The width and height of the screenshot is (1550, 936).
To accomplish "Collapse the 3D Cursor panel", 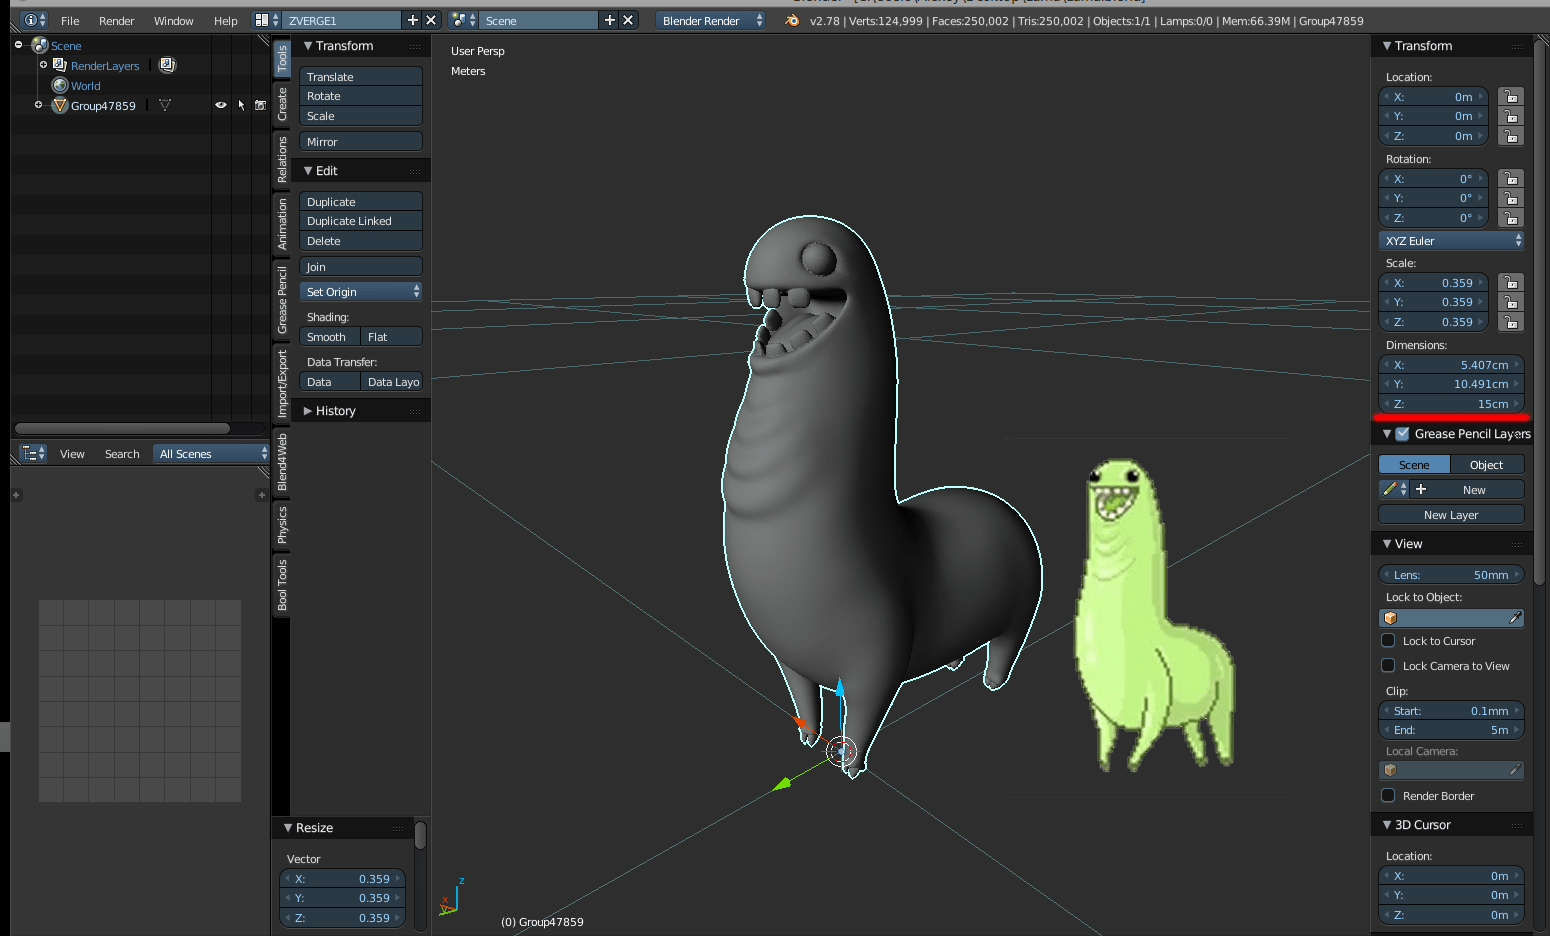I will point(1386,824).
